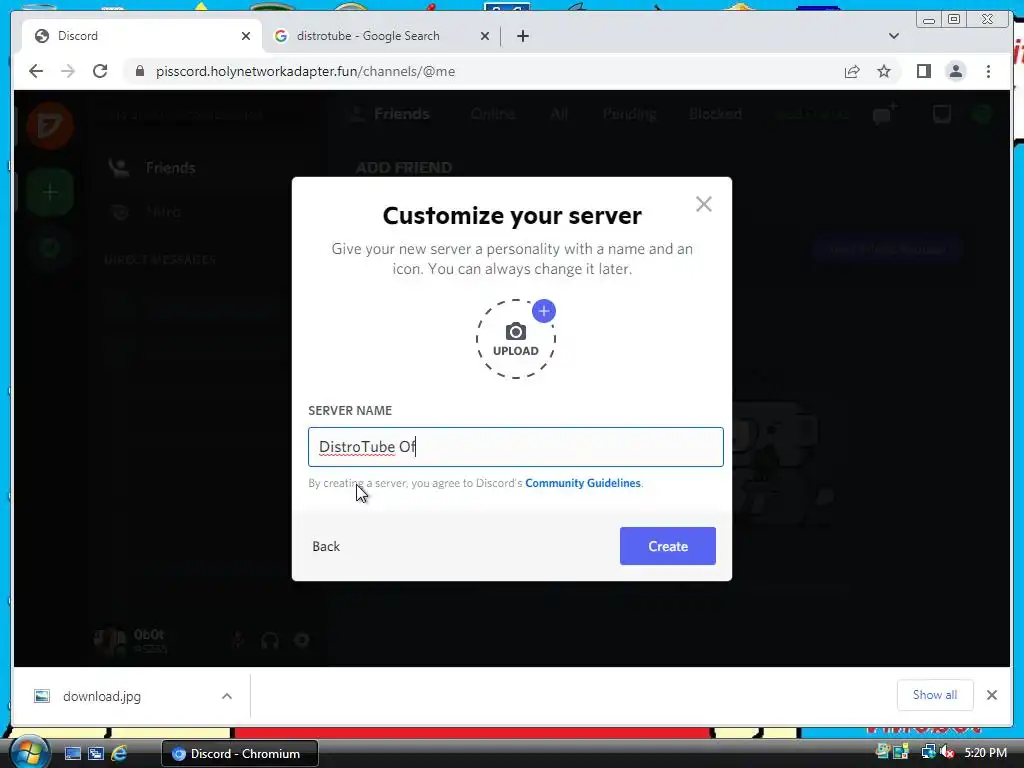Click the Discord home logo in sidebar

50,125
